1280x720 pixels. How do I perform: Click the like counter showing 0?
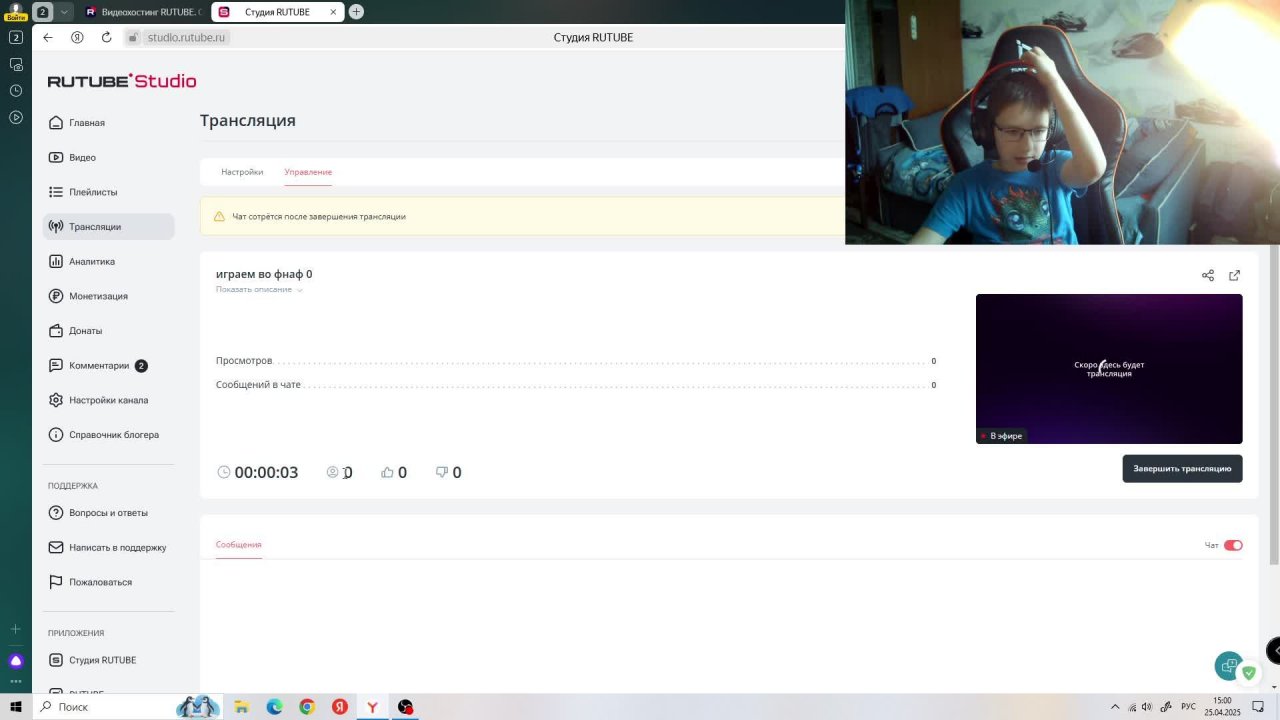point(394,472)
